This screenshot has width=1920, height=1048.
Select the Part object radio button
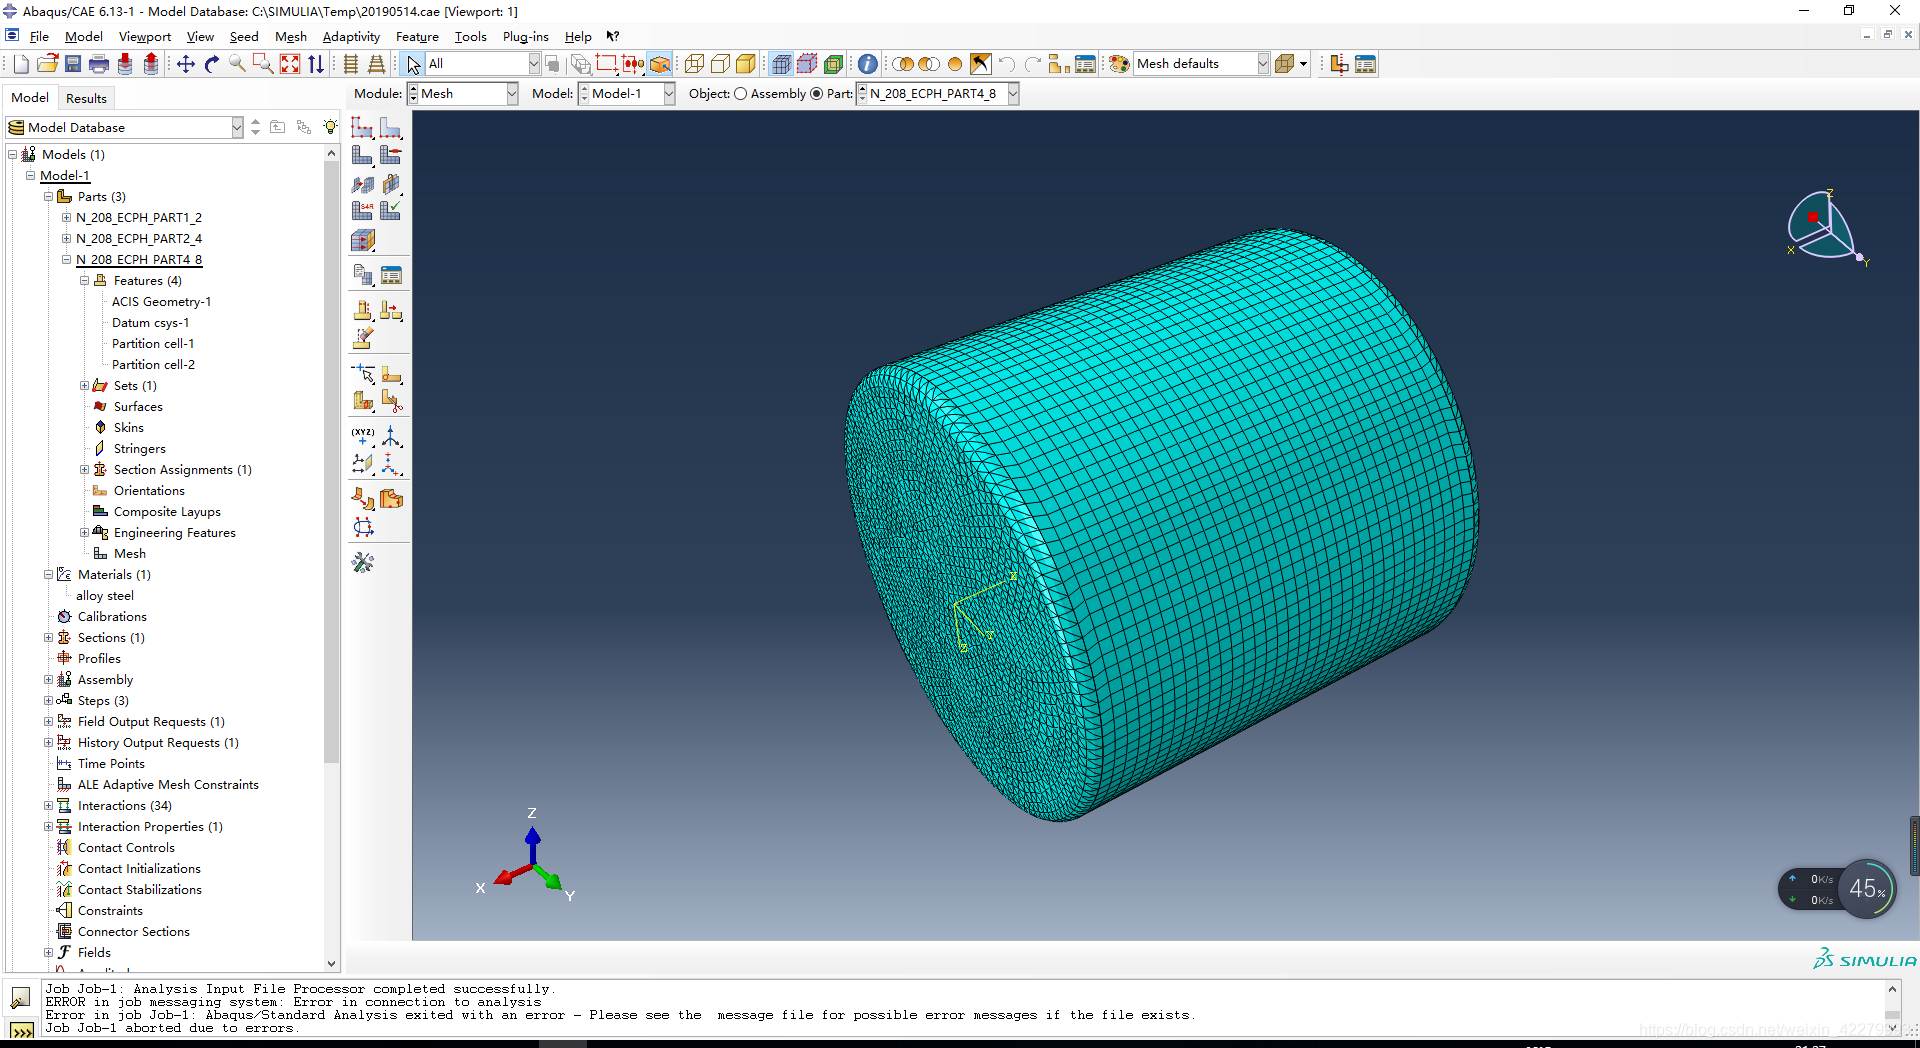[x=817, y=94]
